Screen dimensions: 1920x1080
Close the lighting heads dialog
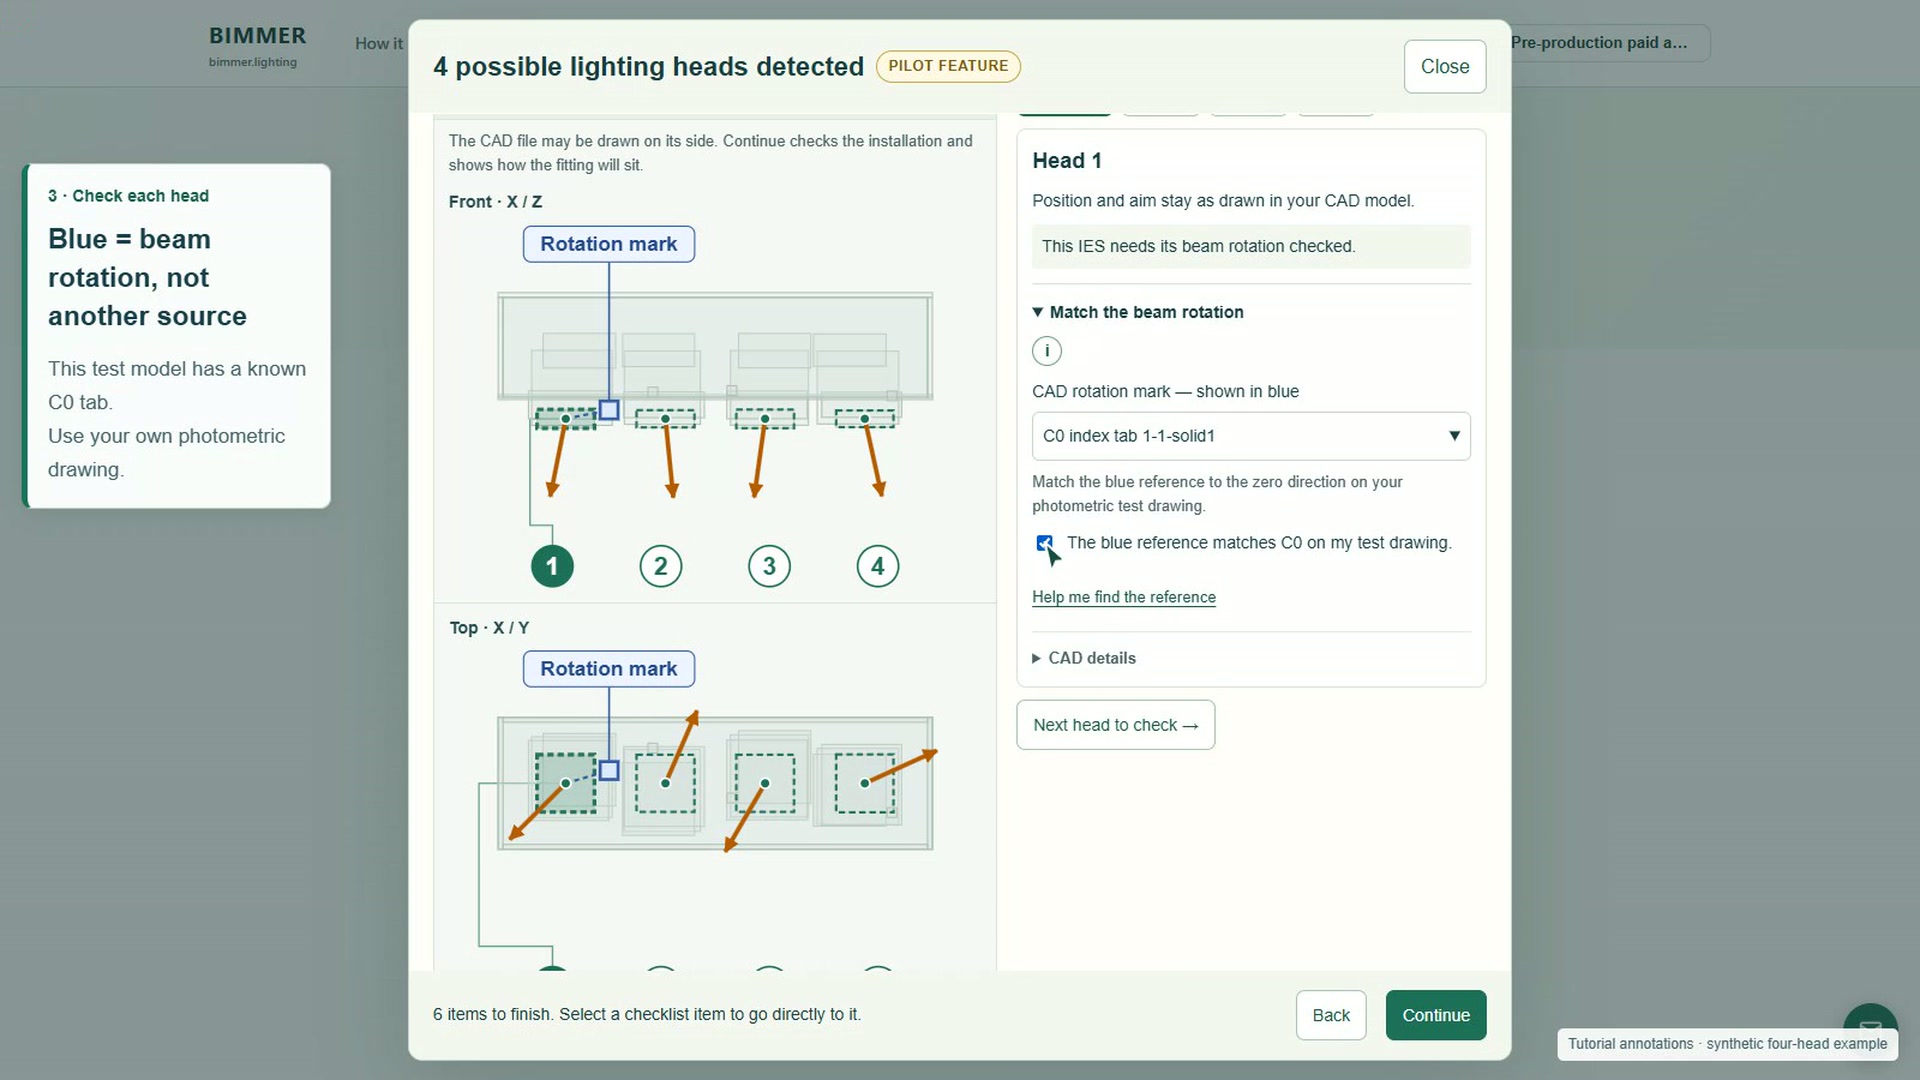[x=1445, y=67]
